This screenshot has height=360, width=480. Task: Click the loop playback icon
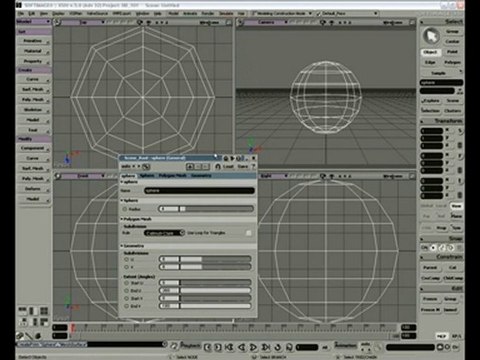click(277, 347)
